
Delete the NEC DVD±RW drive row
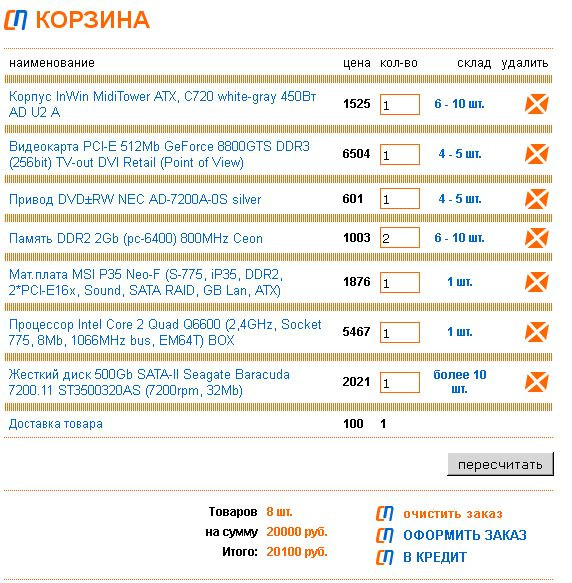pos(536,199)
